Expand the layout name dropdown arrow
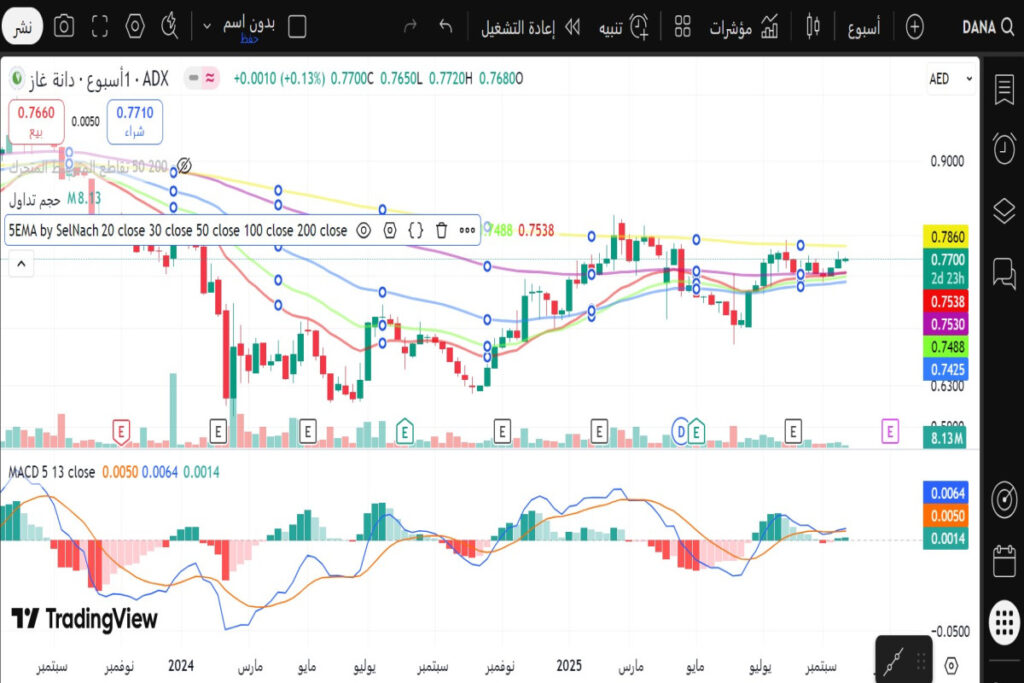 pyautogui.click(x=207, y=27)
